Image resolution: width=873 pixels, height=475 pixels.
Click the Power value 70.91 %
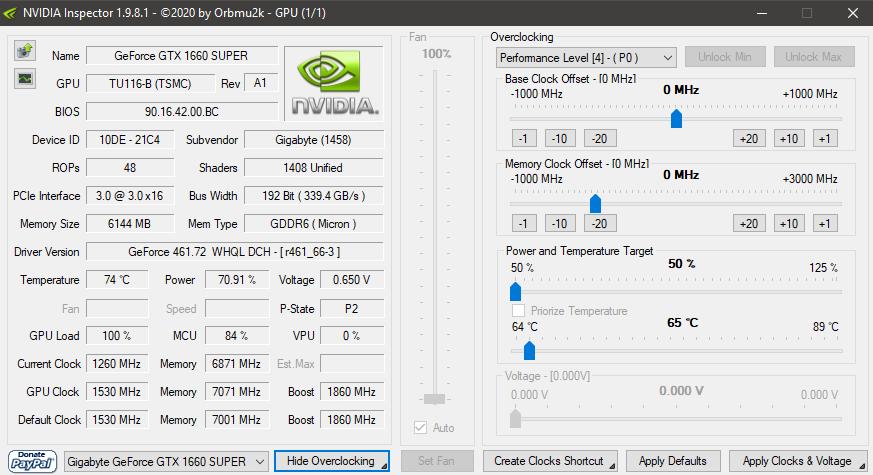(x=237, y=280)
